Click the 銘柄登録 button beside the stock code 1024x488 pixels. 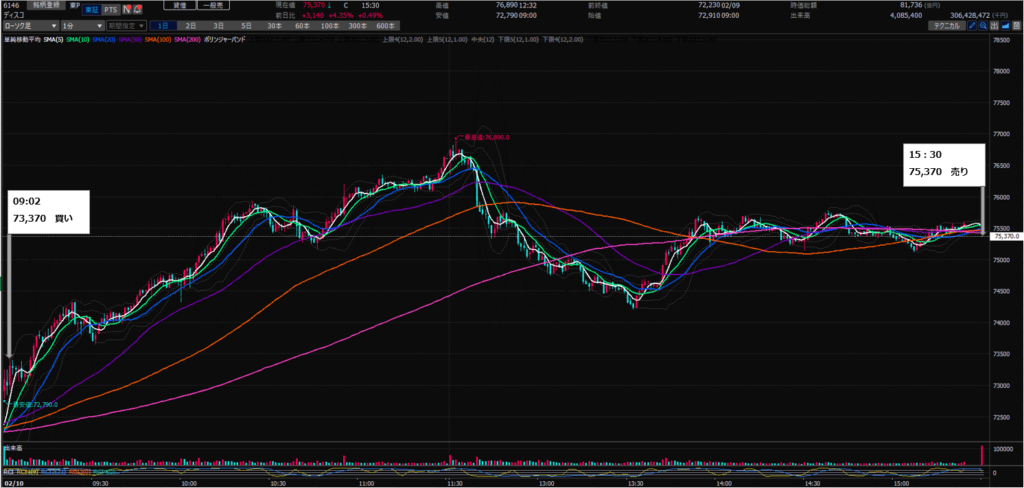pyautogui.click(x=49, y=5)
